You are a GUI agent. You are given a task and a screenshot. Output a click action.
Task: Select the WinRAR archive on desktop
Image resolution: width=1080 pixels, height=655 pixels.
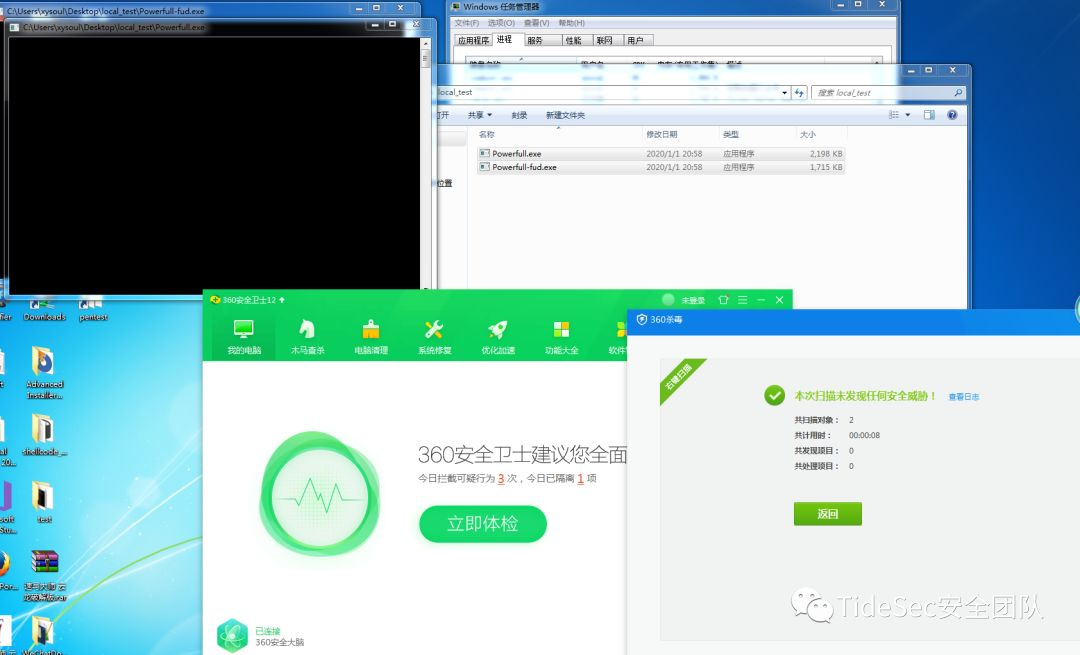tap(45, 575)
